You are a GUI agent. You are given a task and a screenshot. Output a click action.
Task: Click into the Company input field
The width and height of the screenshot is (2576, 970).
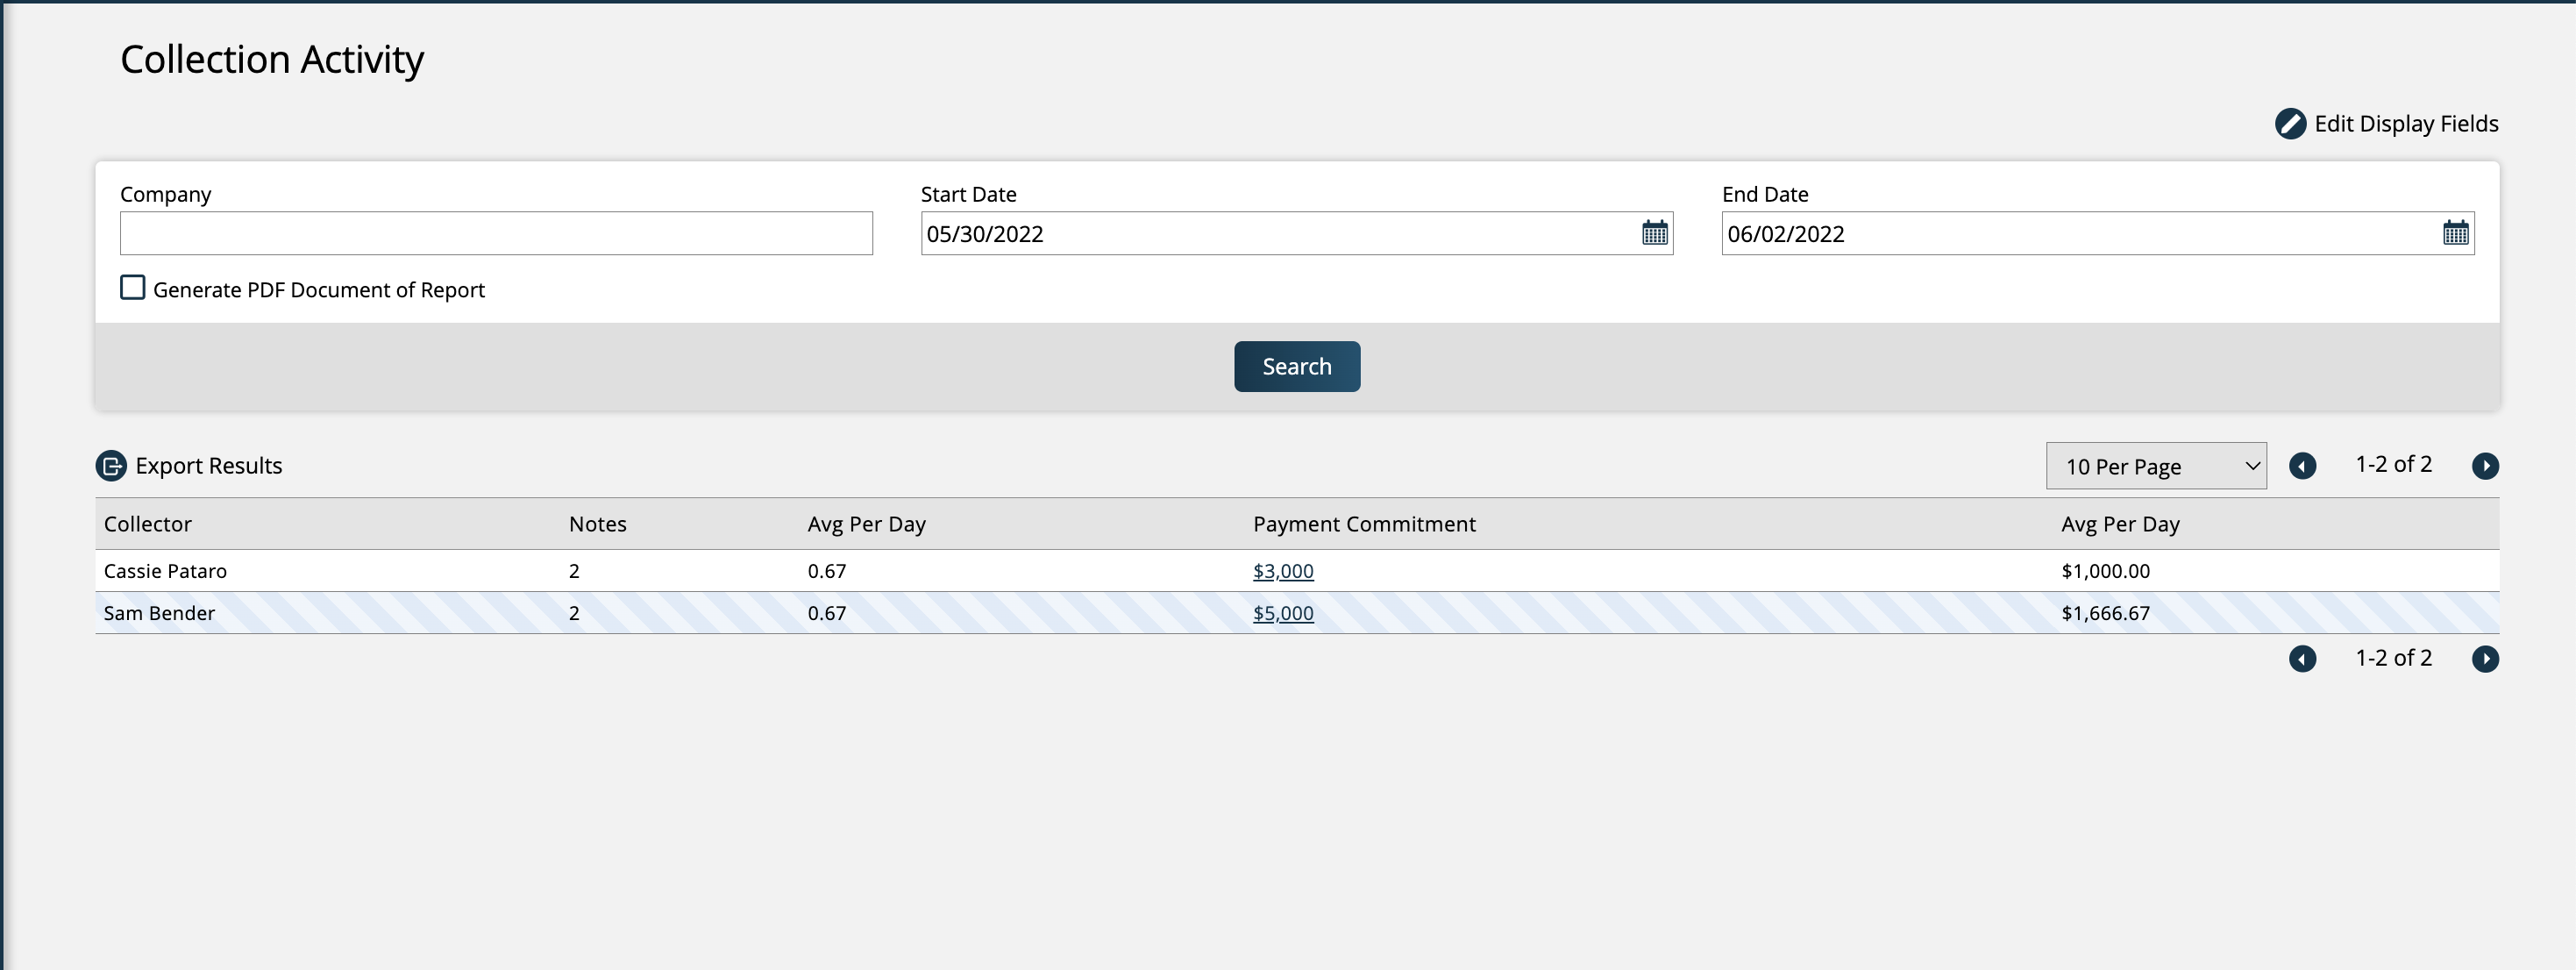496,233
